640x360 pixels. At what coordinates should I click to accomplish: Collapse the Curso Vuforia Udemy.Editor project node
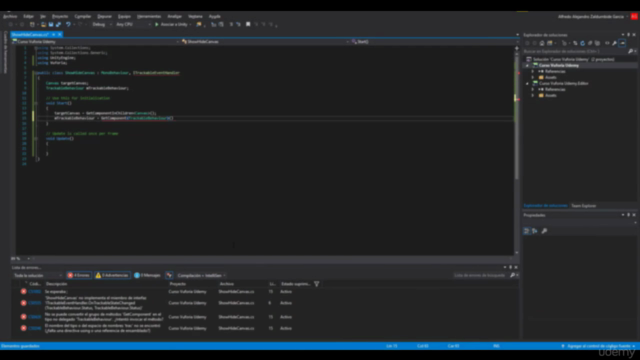527,83
